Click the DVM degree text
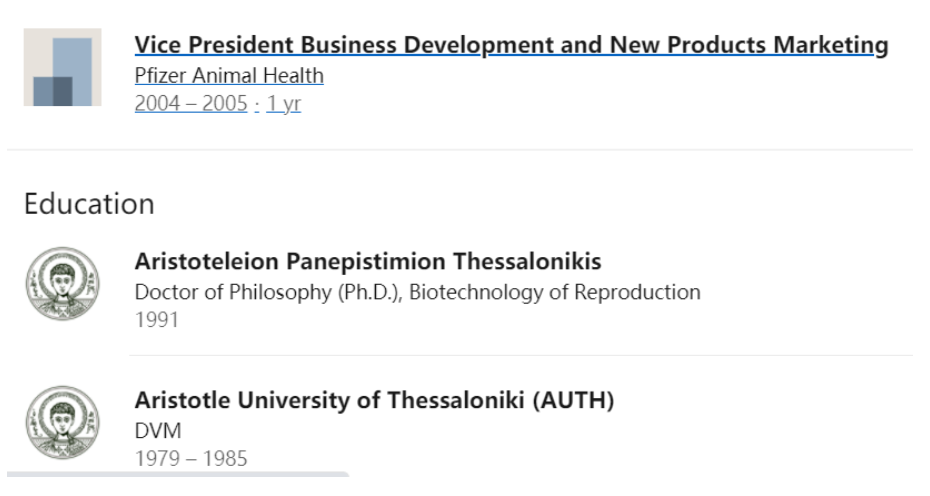This screenshot has height=496, width=930. coord(158,430)
